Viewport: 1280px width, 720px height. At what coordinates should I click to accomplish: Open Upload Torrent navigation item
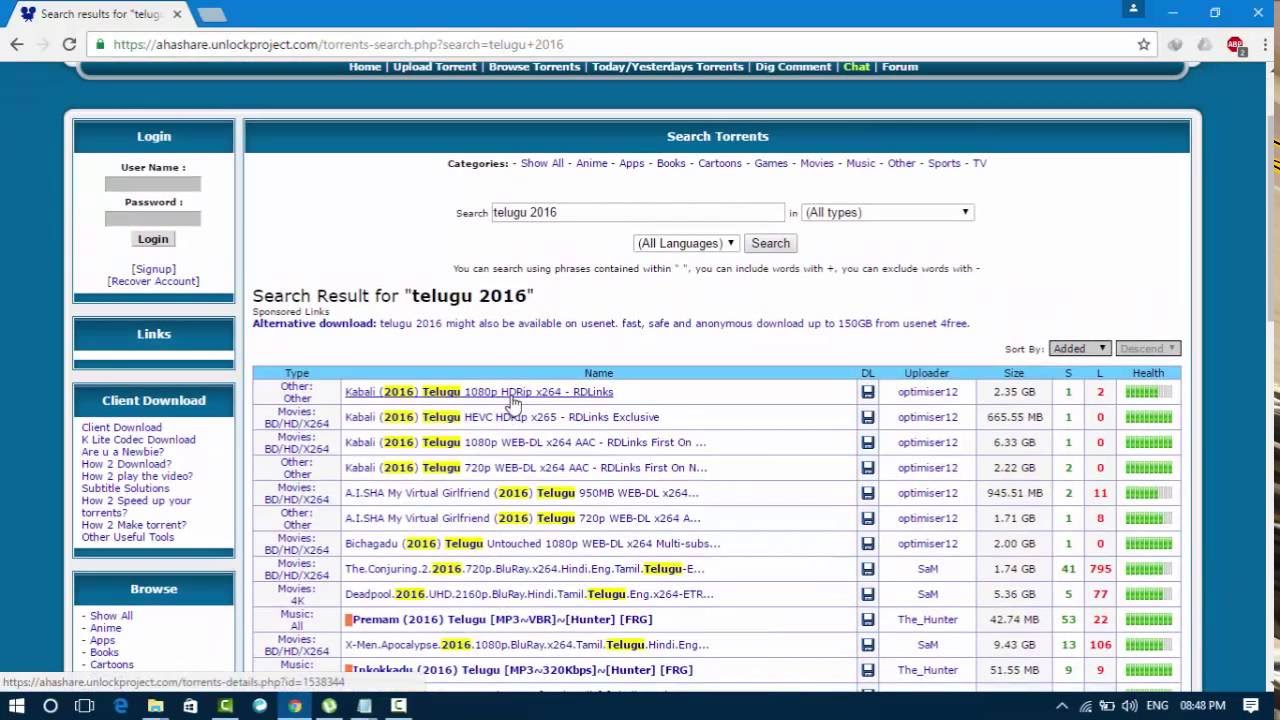(x=434, y=67)
